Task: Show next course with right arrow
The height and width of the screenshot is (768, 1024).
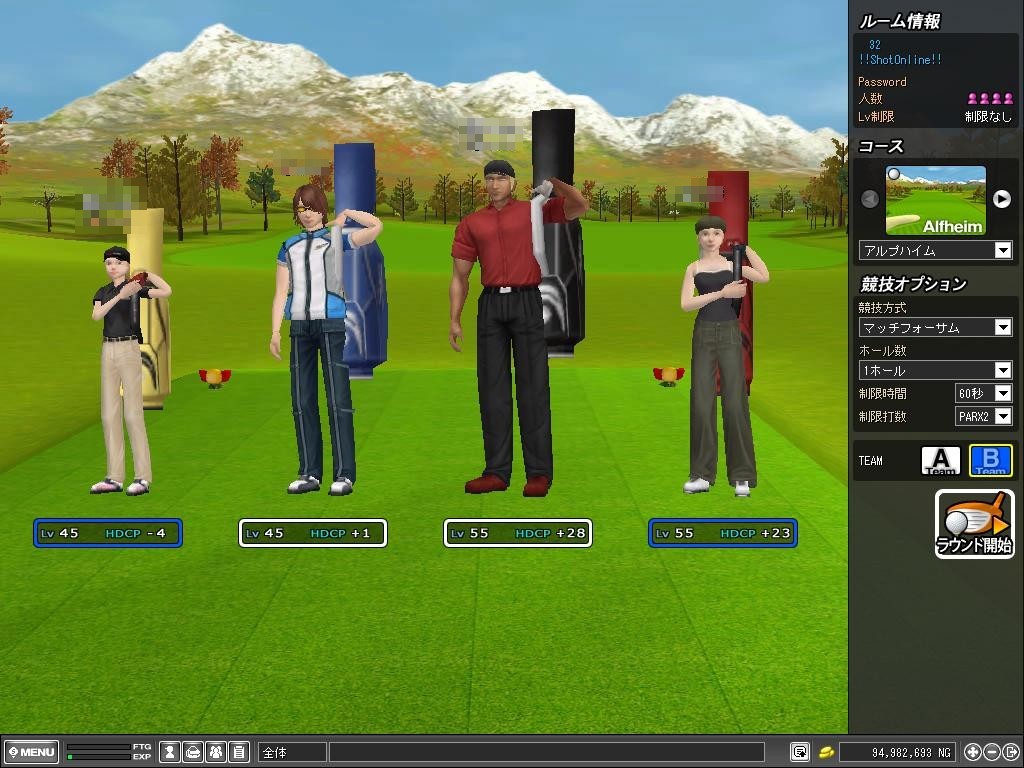Action: 1001,199
